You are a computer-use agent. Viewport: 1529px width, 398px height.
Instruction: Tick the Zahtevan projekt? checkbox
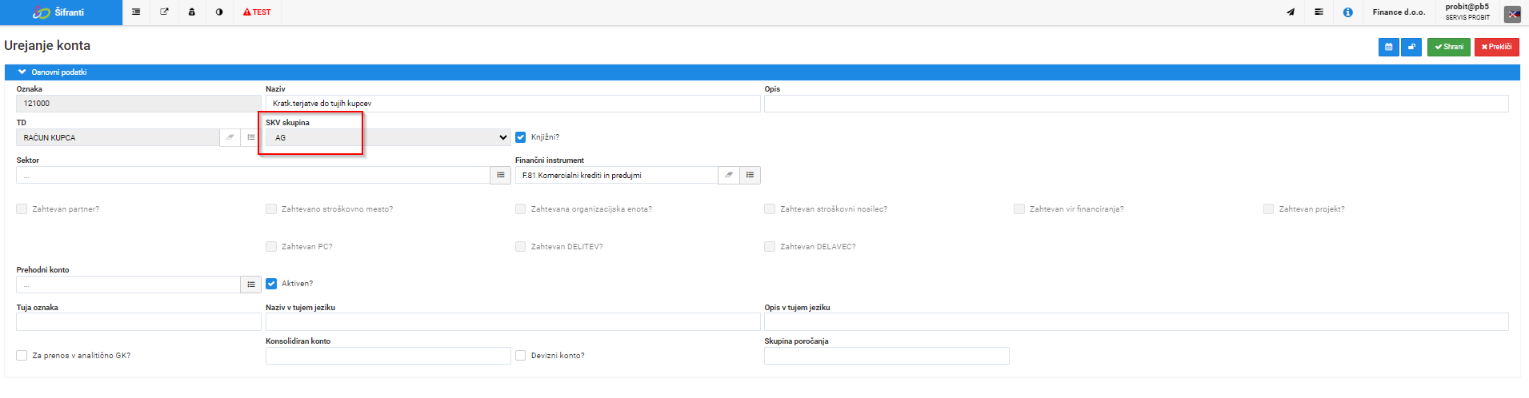click(x=1268, y=209)
